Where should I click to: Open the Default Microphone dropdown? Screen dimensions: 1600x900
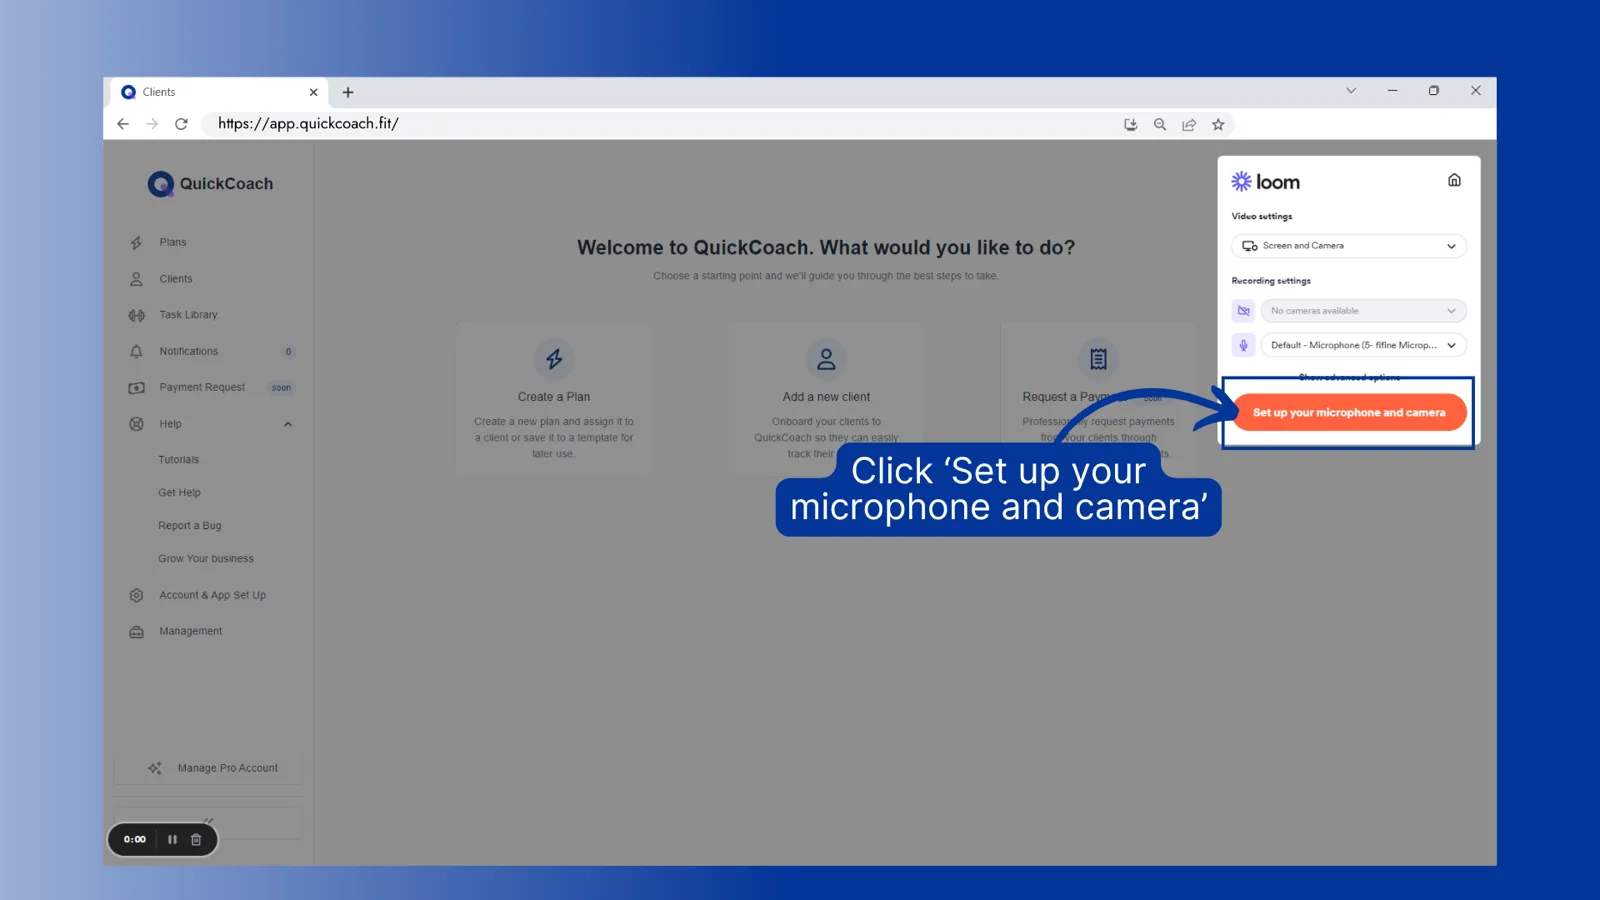click(1363, 345)
